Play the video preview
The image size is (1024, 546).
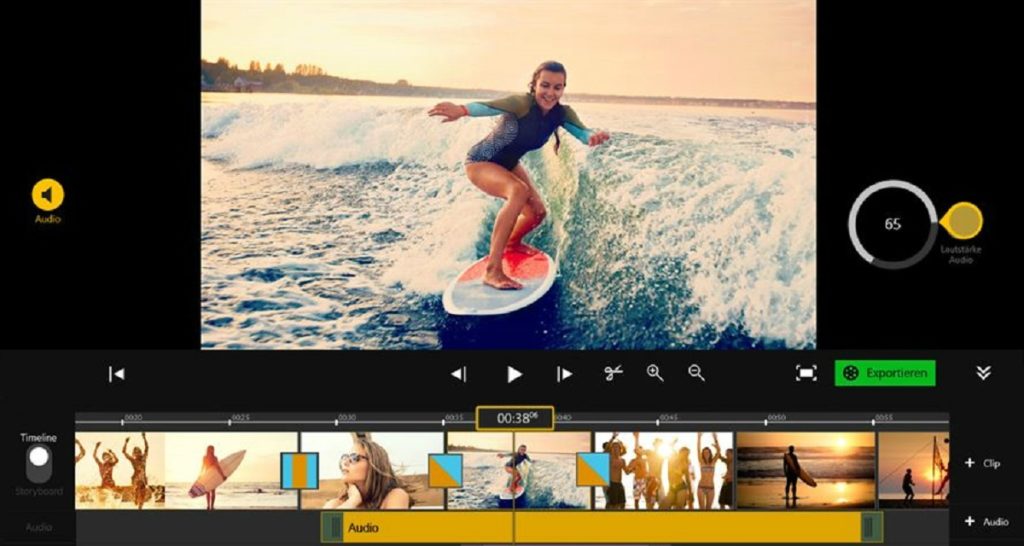[514, 374]
